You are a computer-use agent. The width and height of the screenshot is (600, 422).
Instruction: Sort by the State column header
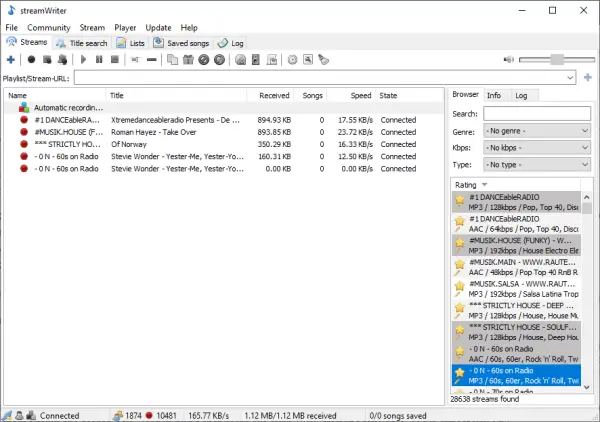pyautogui.click(x=409, y=95)
